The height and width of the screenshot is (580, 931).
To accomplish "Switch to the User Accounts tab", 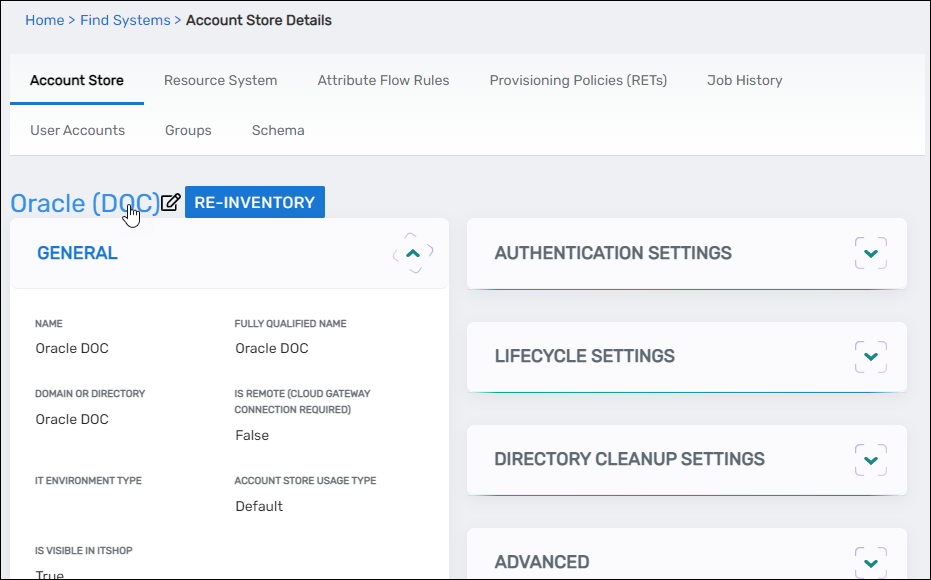I will click(77, 130).
